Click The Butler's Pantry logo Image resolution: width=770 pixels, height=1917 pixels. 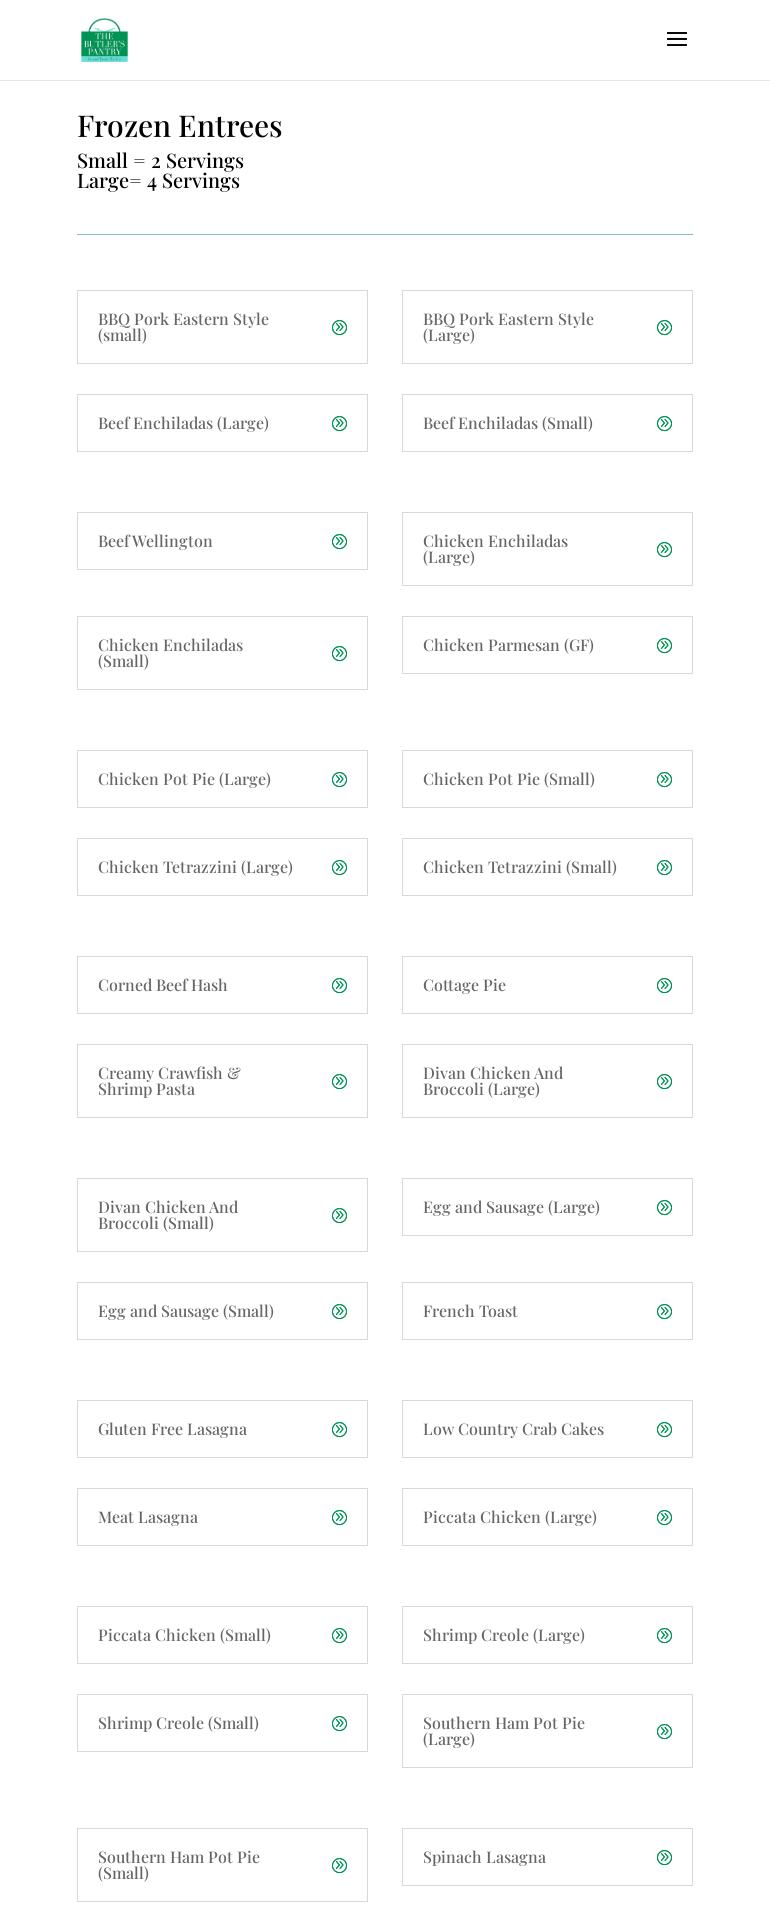click(104, 40)
